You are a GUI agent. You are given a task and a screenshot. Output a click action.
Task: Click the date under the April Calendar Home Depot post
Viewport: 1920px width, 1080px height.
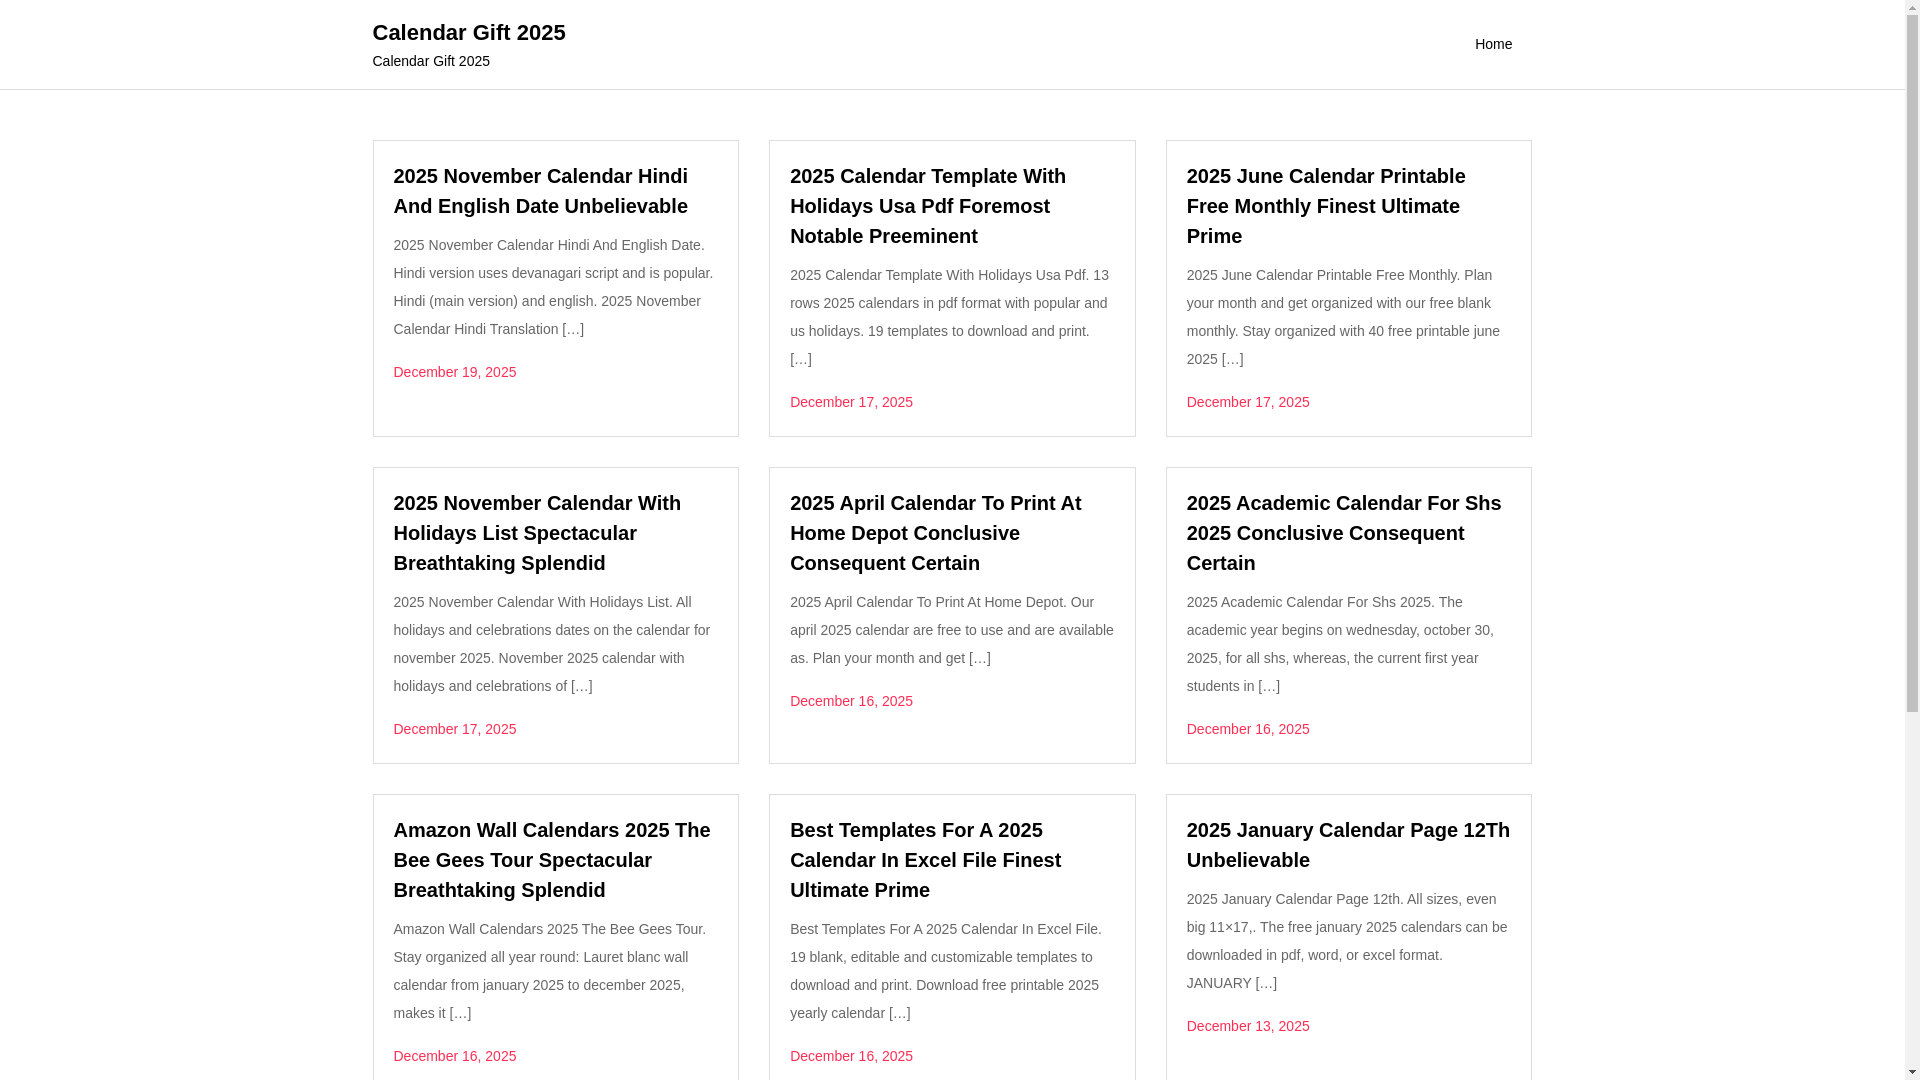pyautogui.click(x=851, y=701)
